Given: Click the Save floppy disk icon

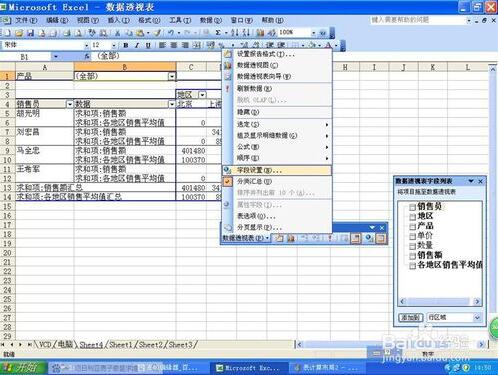Looking at the screenshot, I should [30, 33].
